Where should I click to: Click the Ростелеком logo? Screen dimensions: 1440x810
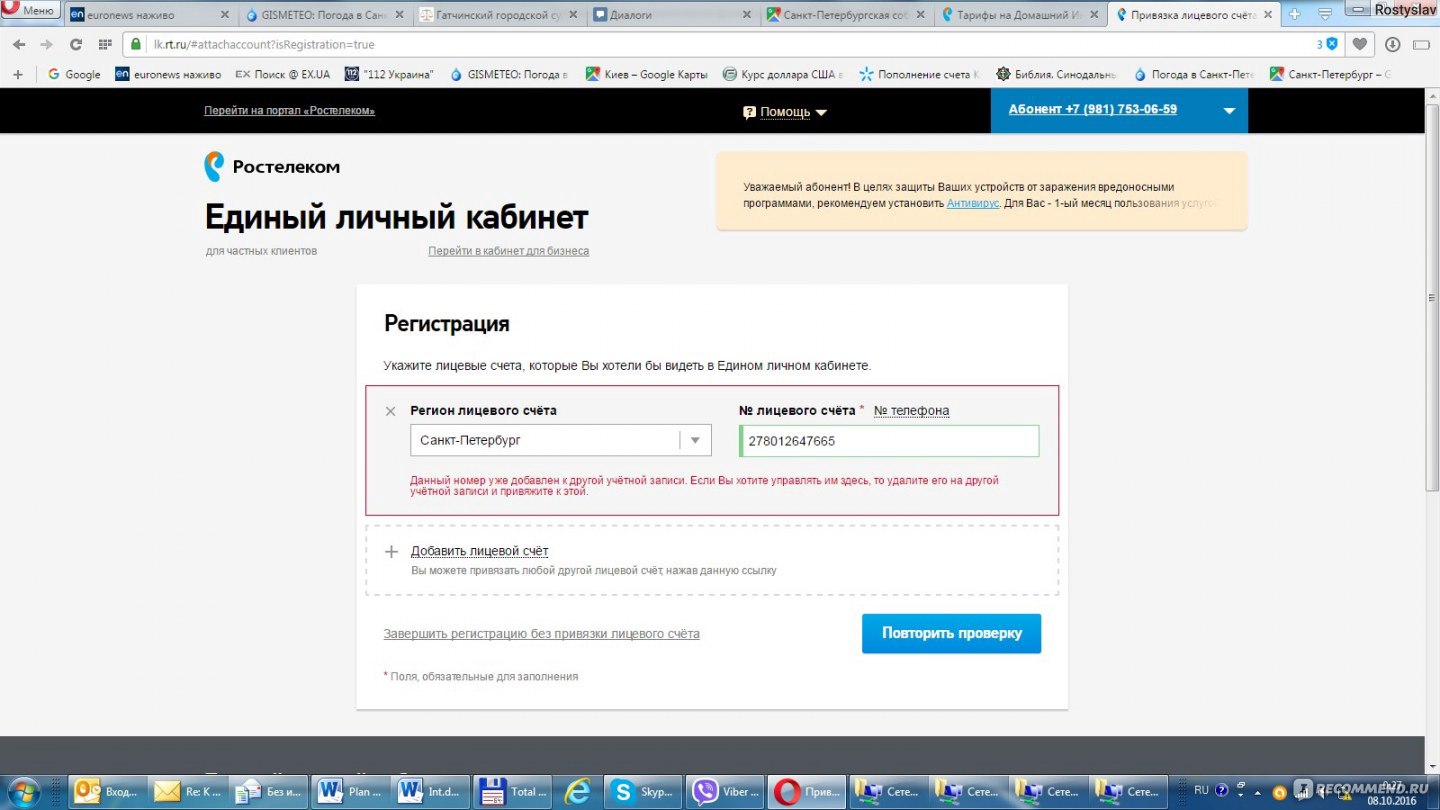pos(272,167)
